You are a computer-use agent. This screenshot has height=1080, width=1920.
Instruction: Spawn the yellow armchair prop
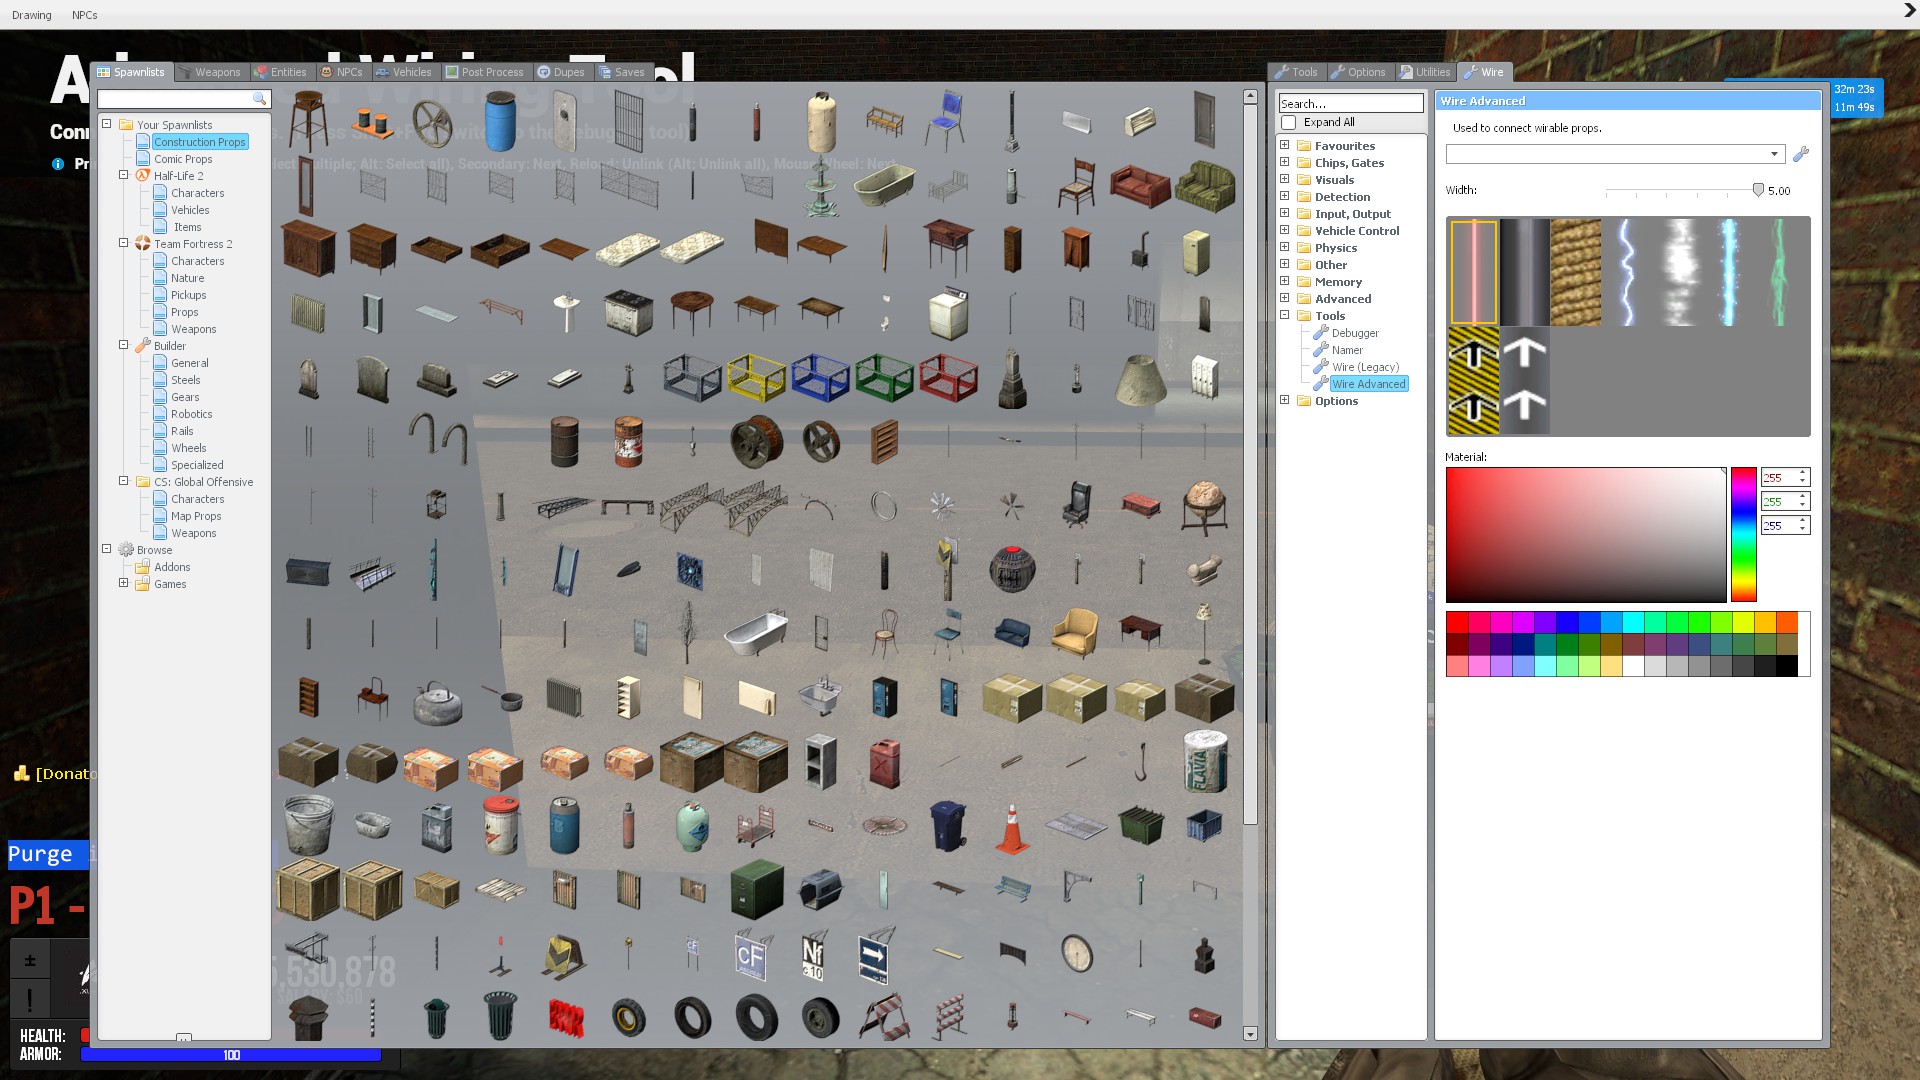(x=1075, y=633)
